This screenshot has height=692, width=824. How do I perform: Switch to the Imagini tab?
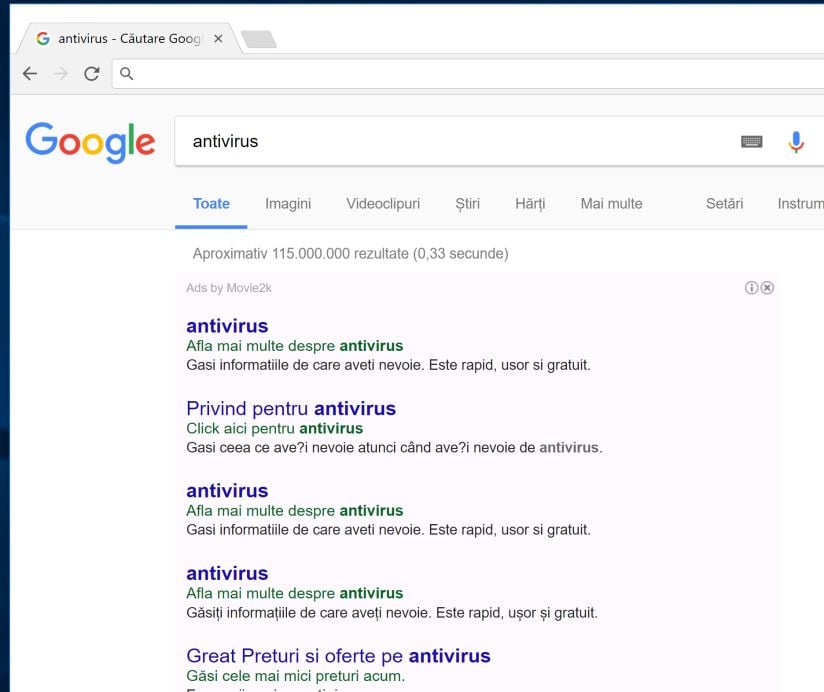(x=288, y=204)
